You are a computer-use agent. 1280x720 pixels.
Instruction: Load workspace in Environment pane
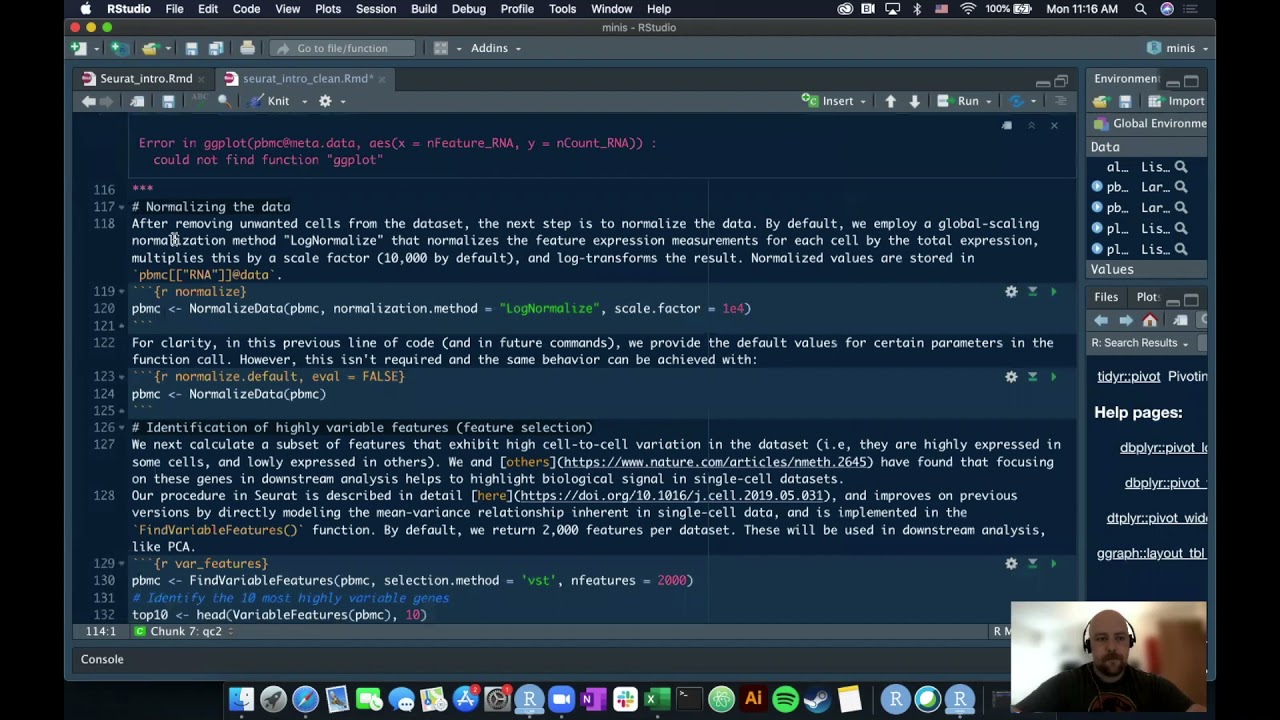click(x=1101, y=101)
